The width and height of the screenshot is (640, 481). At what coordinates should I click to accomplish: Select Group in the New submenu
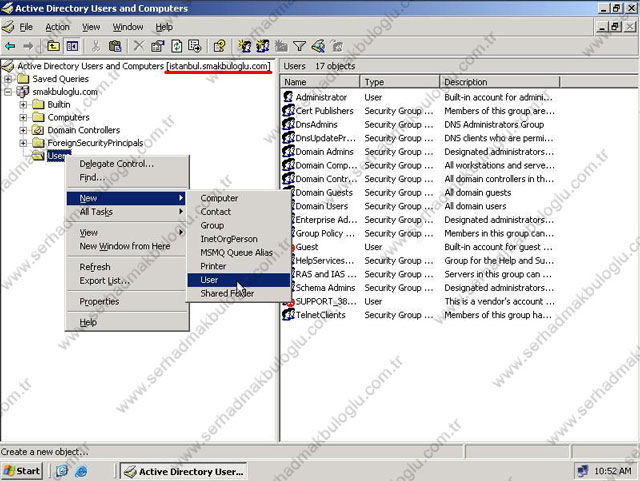coord(239,225)
